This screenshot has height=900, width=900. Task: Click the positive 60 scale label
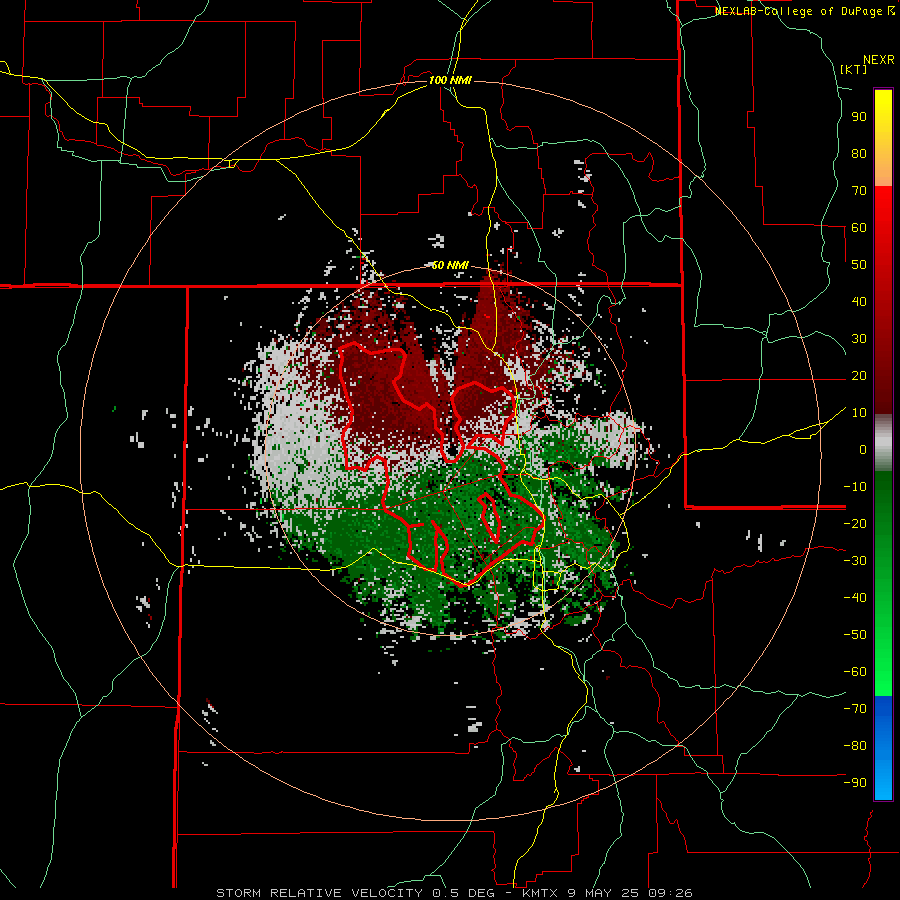tap(859, 227)
